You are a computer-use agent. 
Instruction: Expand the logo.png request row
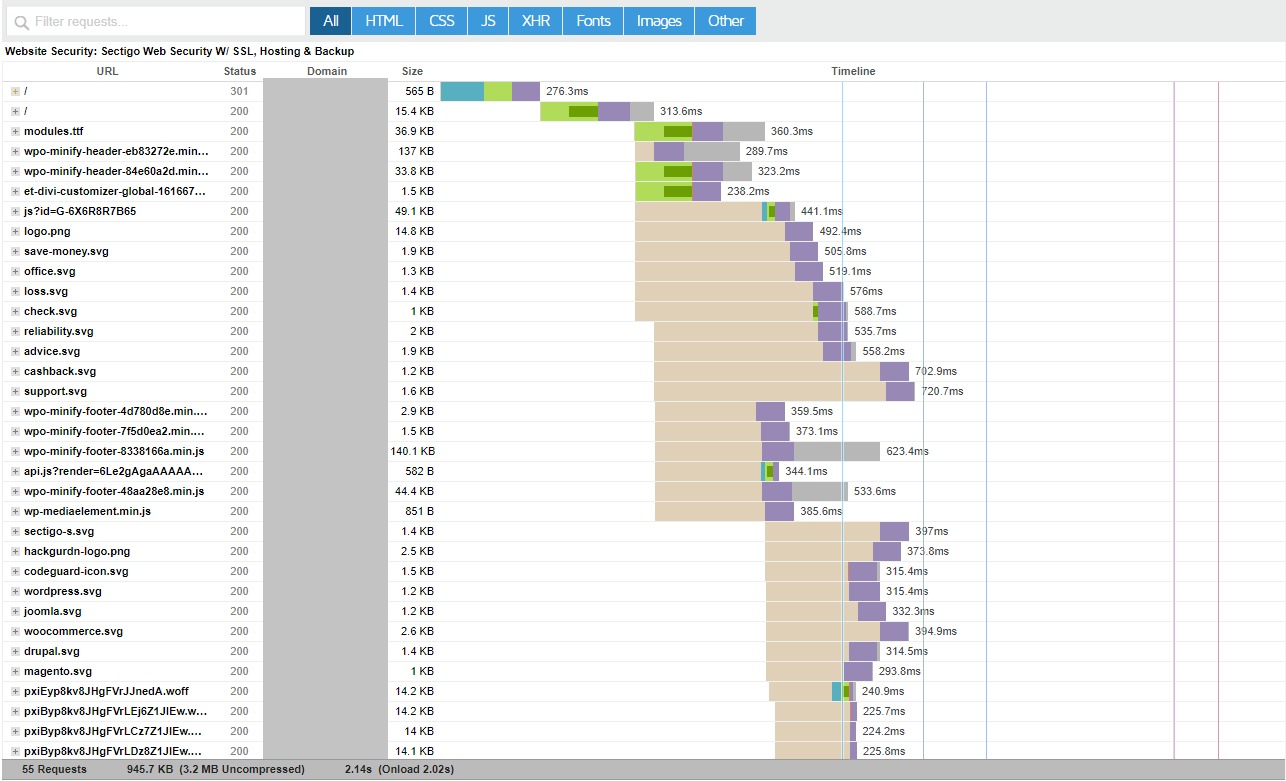pos(15,231)
